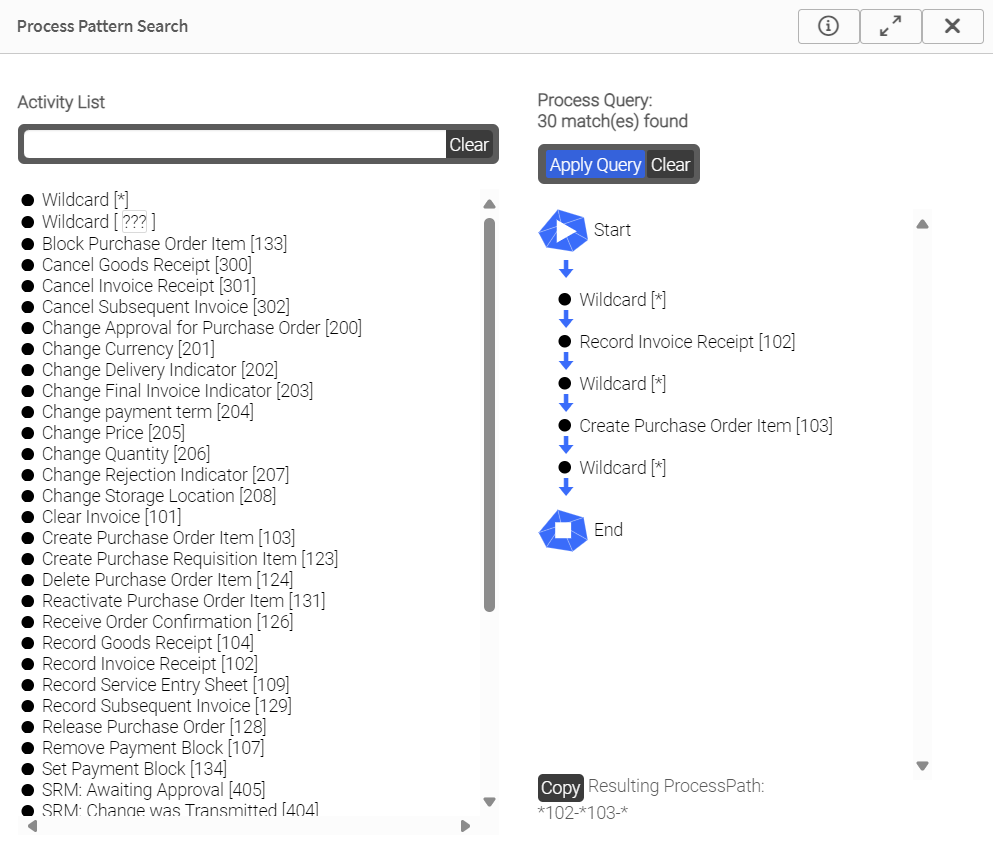The height and width of the screenshot is (851, 993).
Task: Click the End hexagon stop icon
Action: coord(562,531)
